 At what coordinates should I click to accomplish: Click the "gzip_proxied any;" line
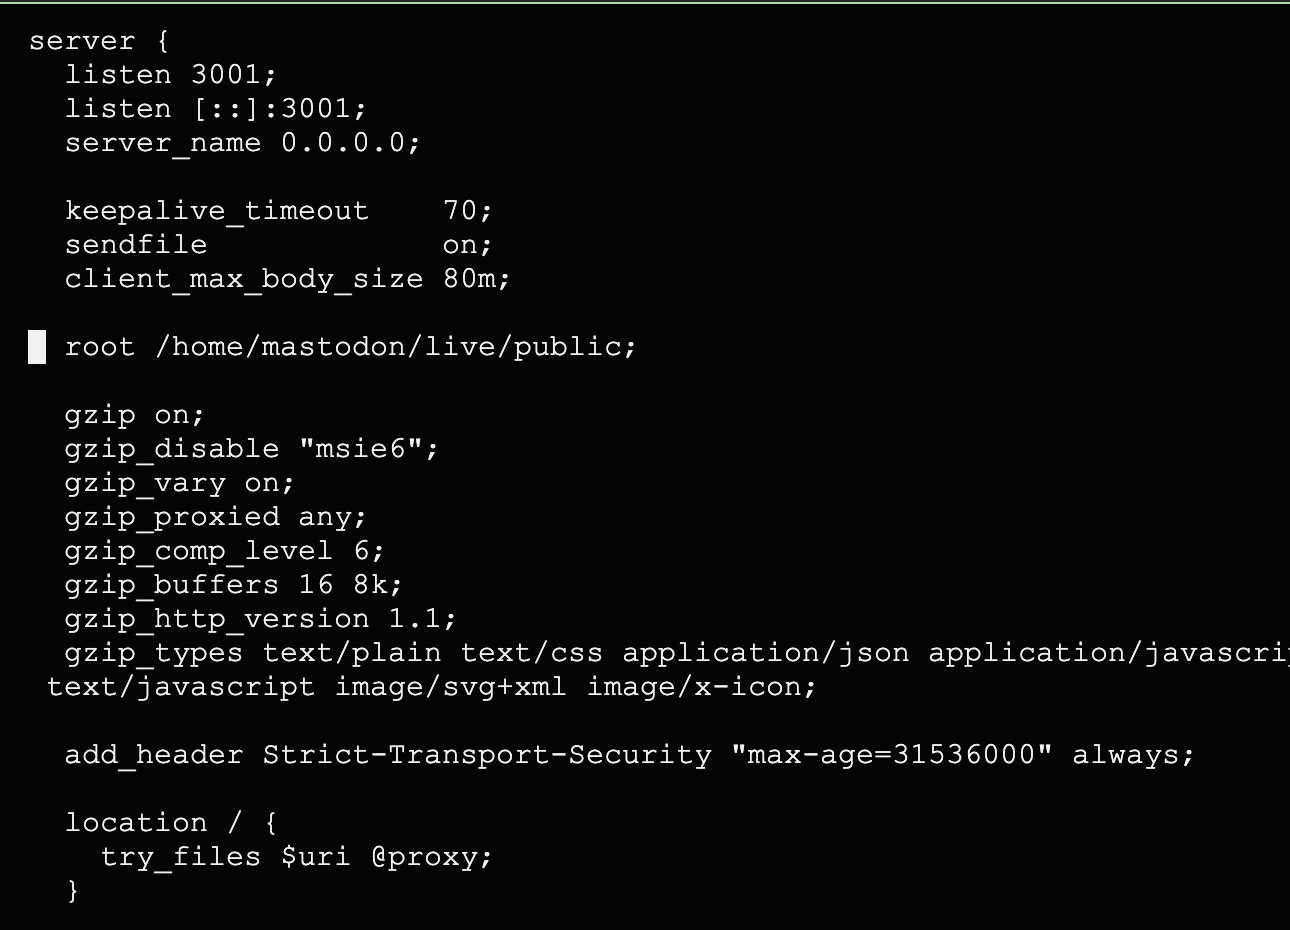[215, 517]
